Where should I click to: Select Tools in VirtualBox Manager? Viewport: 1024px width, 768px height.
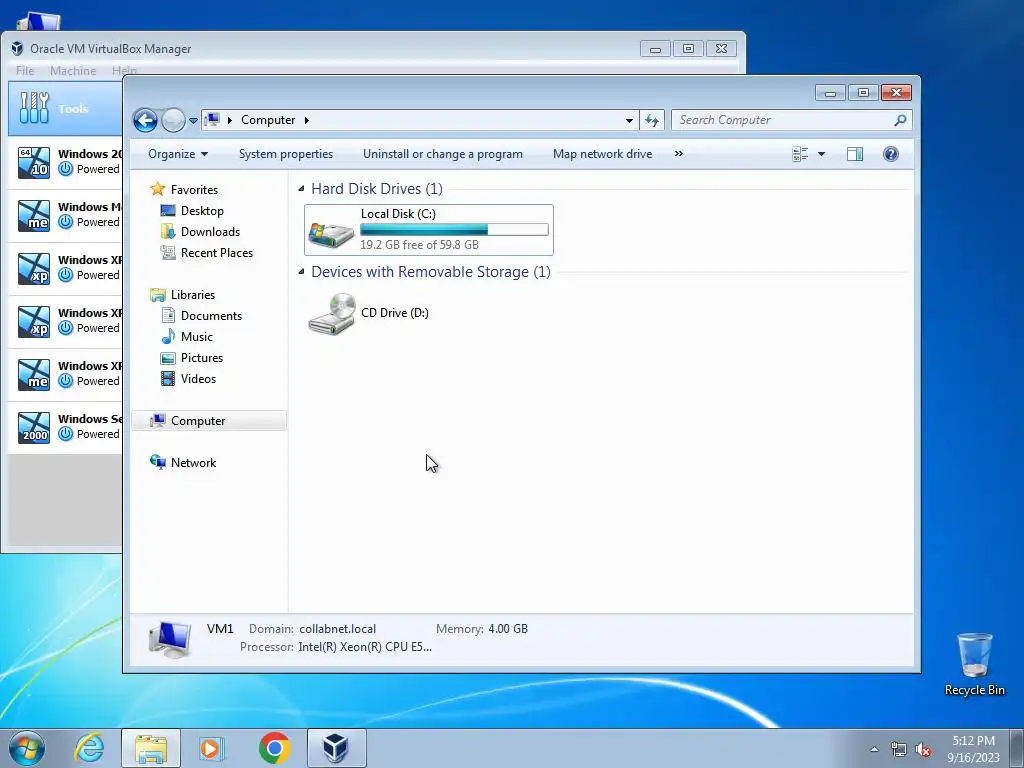pos(65,109)
